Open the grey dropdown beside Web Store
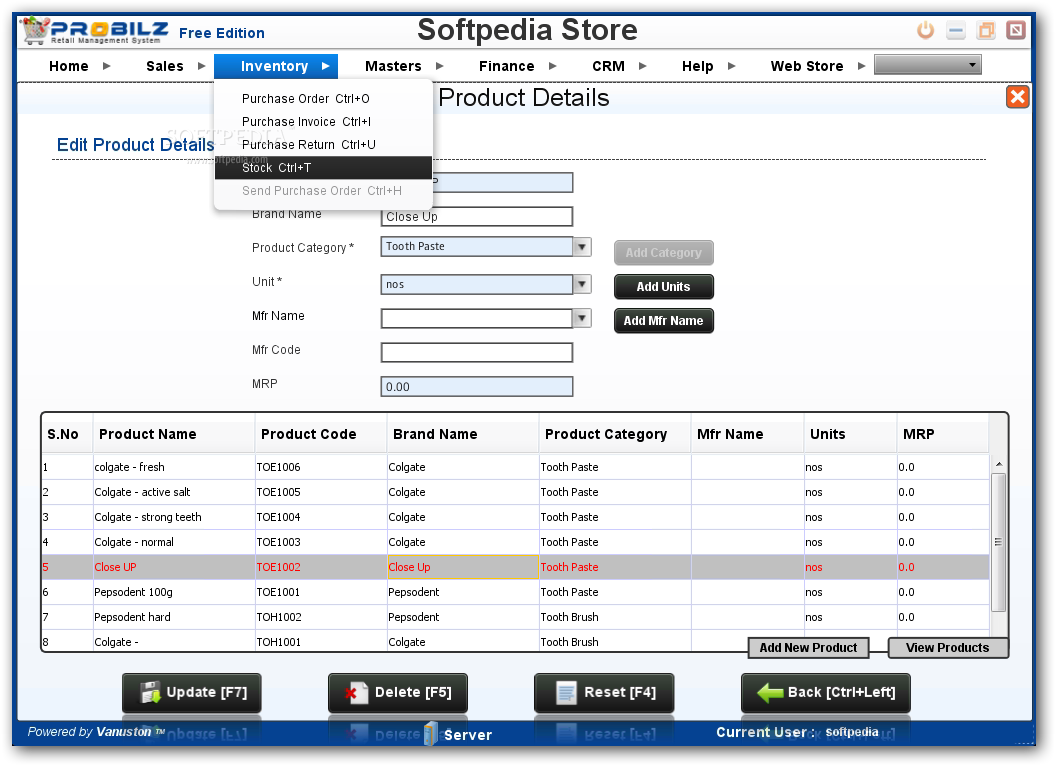1056x766 pixels. [927, 65]
